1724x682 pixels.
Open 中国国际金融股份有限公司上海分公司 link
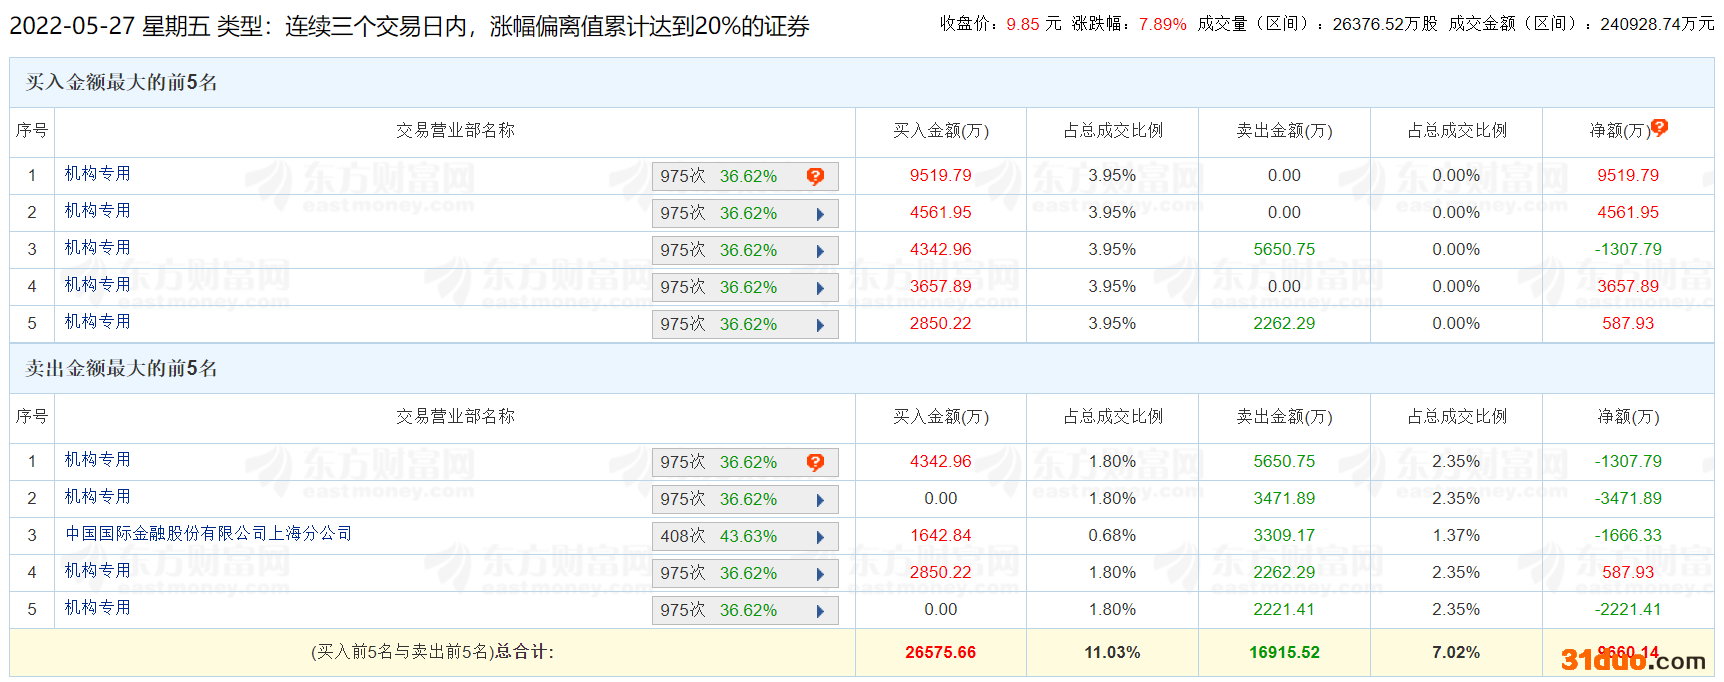click(208, 534)
